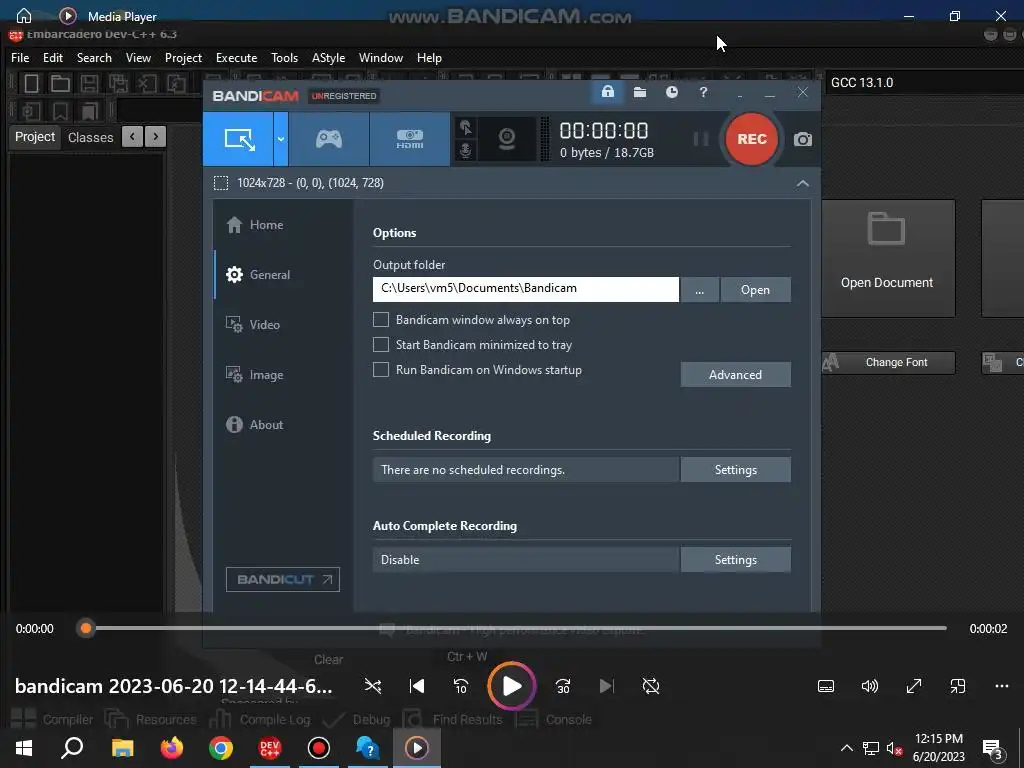Switch to Bandicam game recording mode
Image resolution: width=1024 pixels, height=768 pixels.
point(328,139)
